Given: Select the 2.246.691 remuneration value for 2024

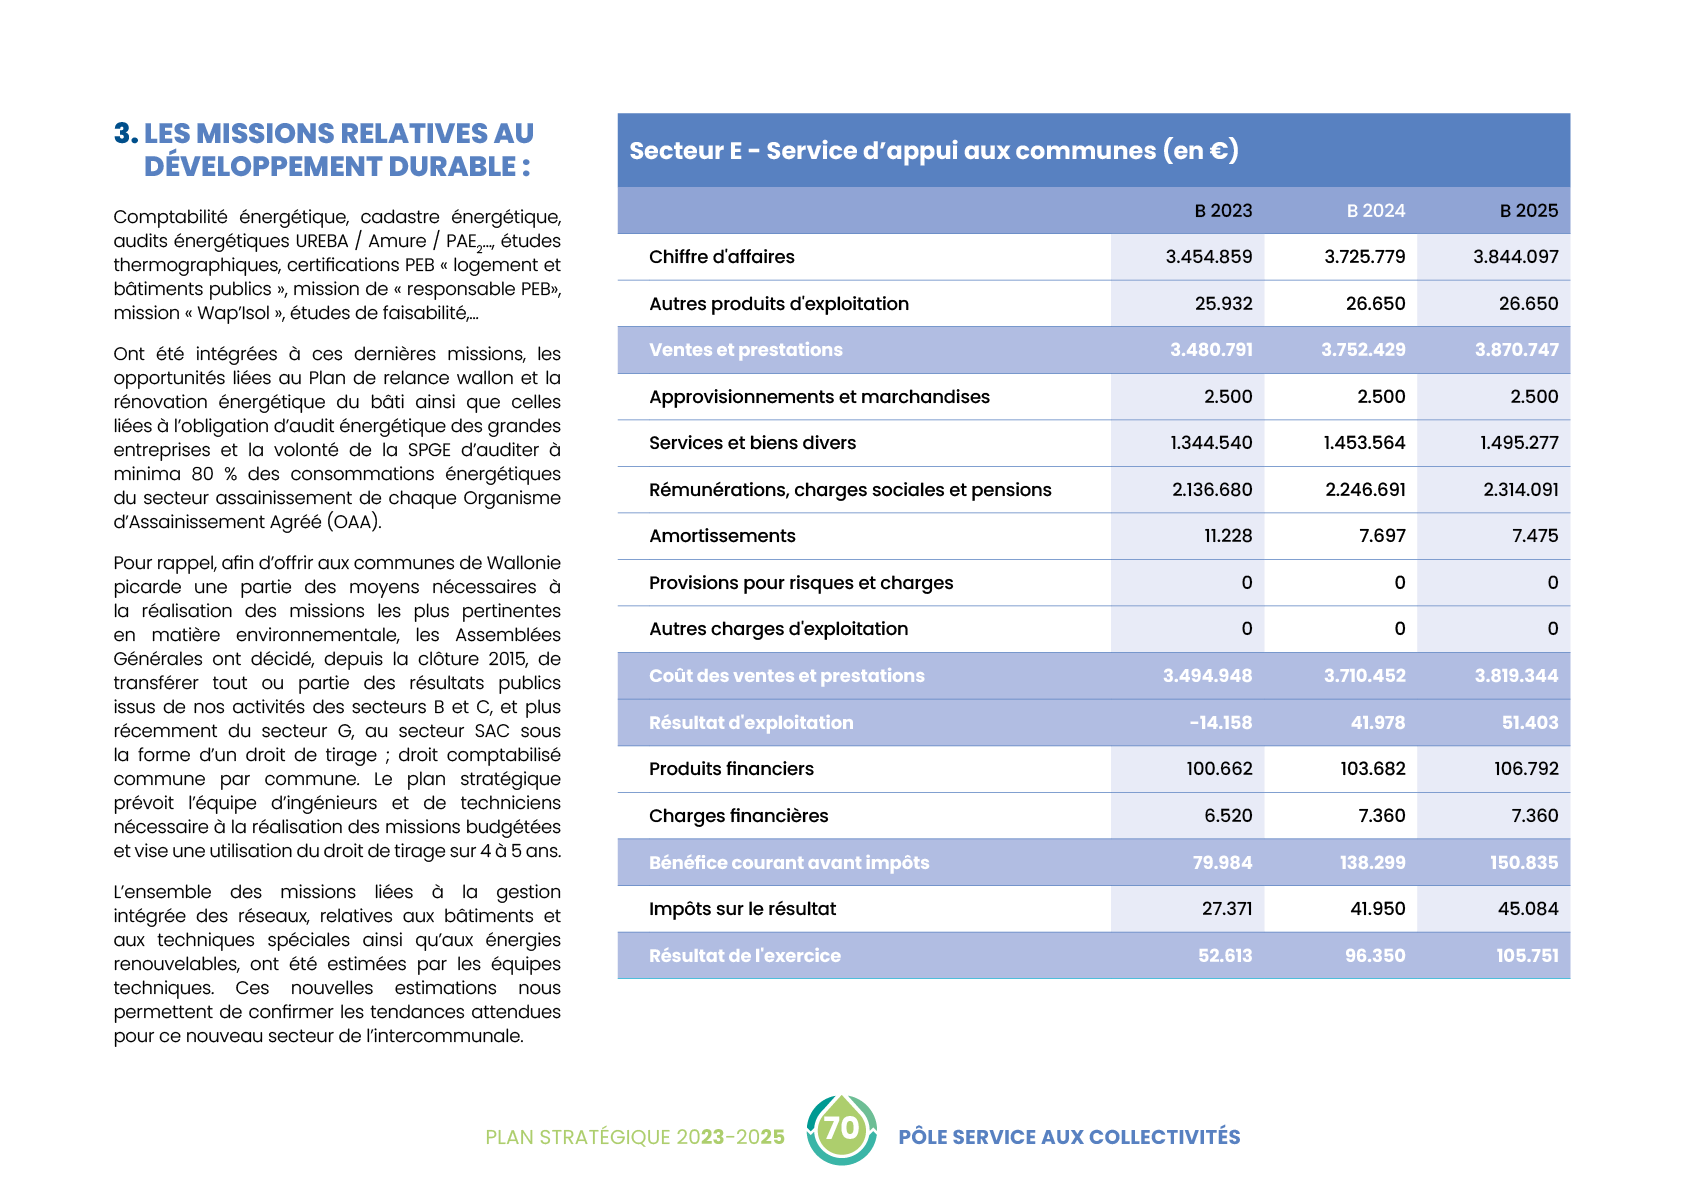Looking at the screenshot, I should point(1365,490).
